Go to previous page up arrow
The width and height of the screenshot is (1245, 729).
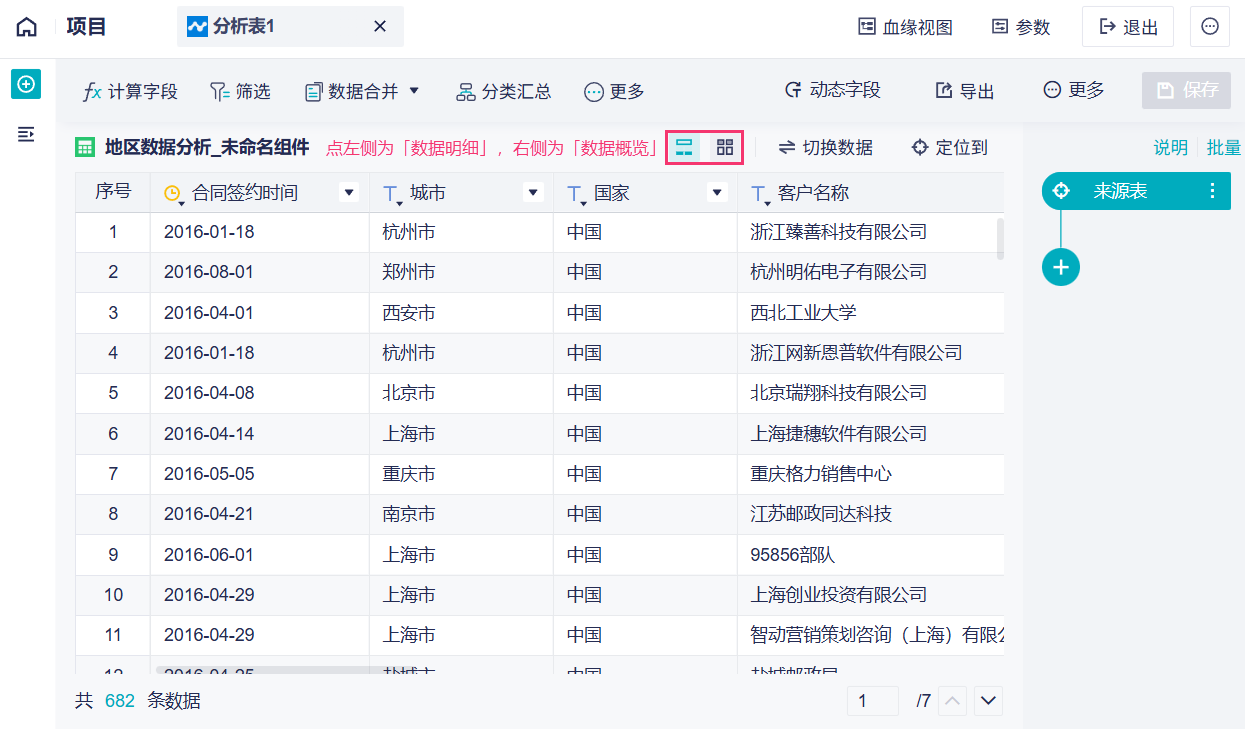(x=953, y=701)
